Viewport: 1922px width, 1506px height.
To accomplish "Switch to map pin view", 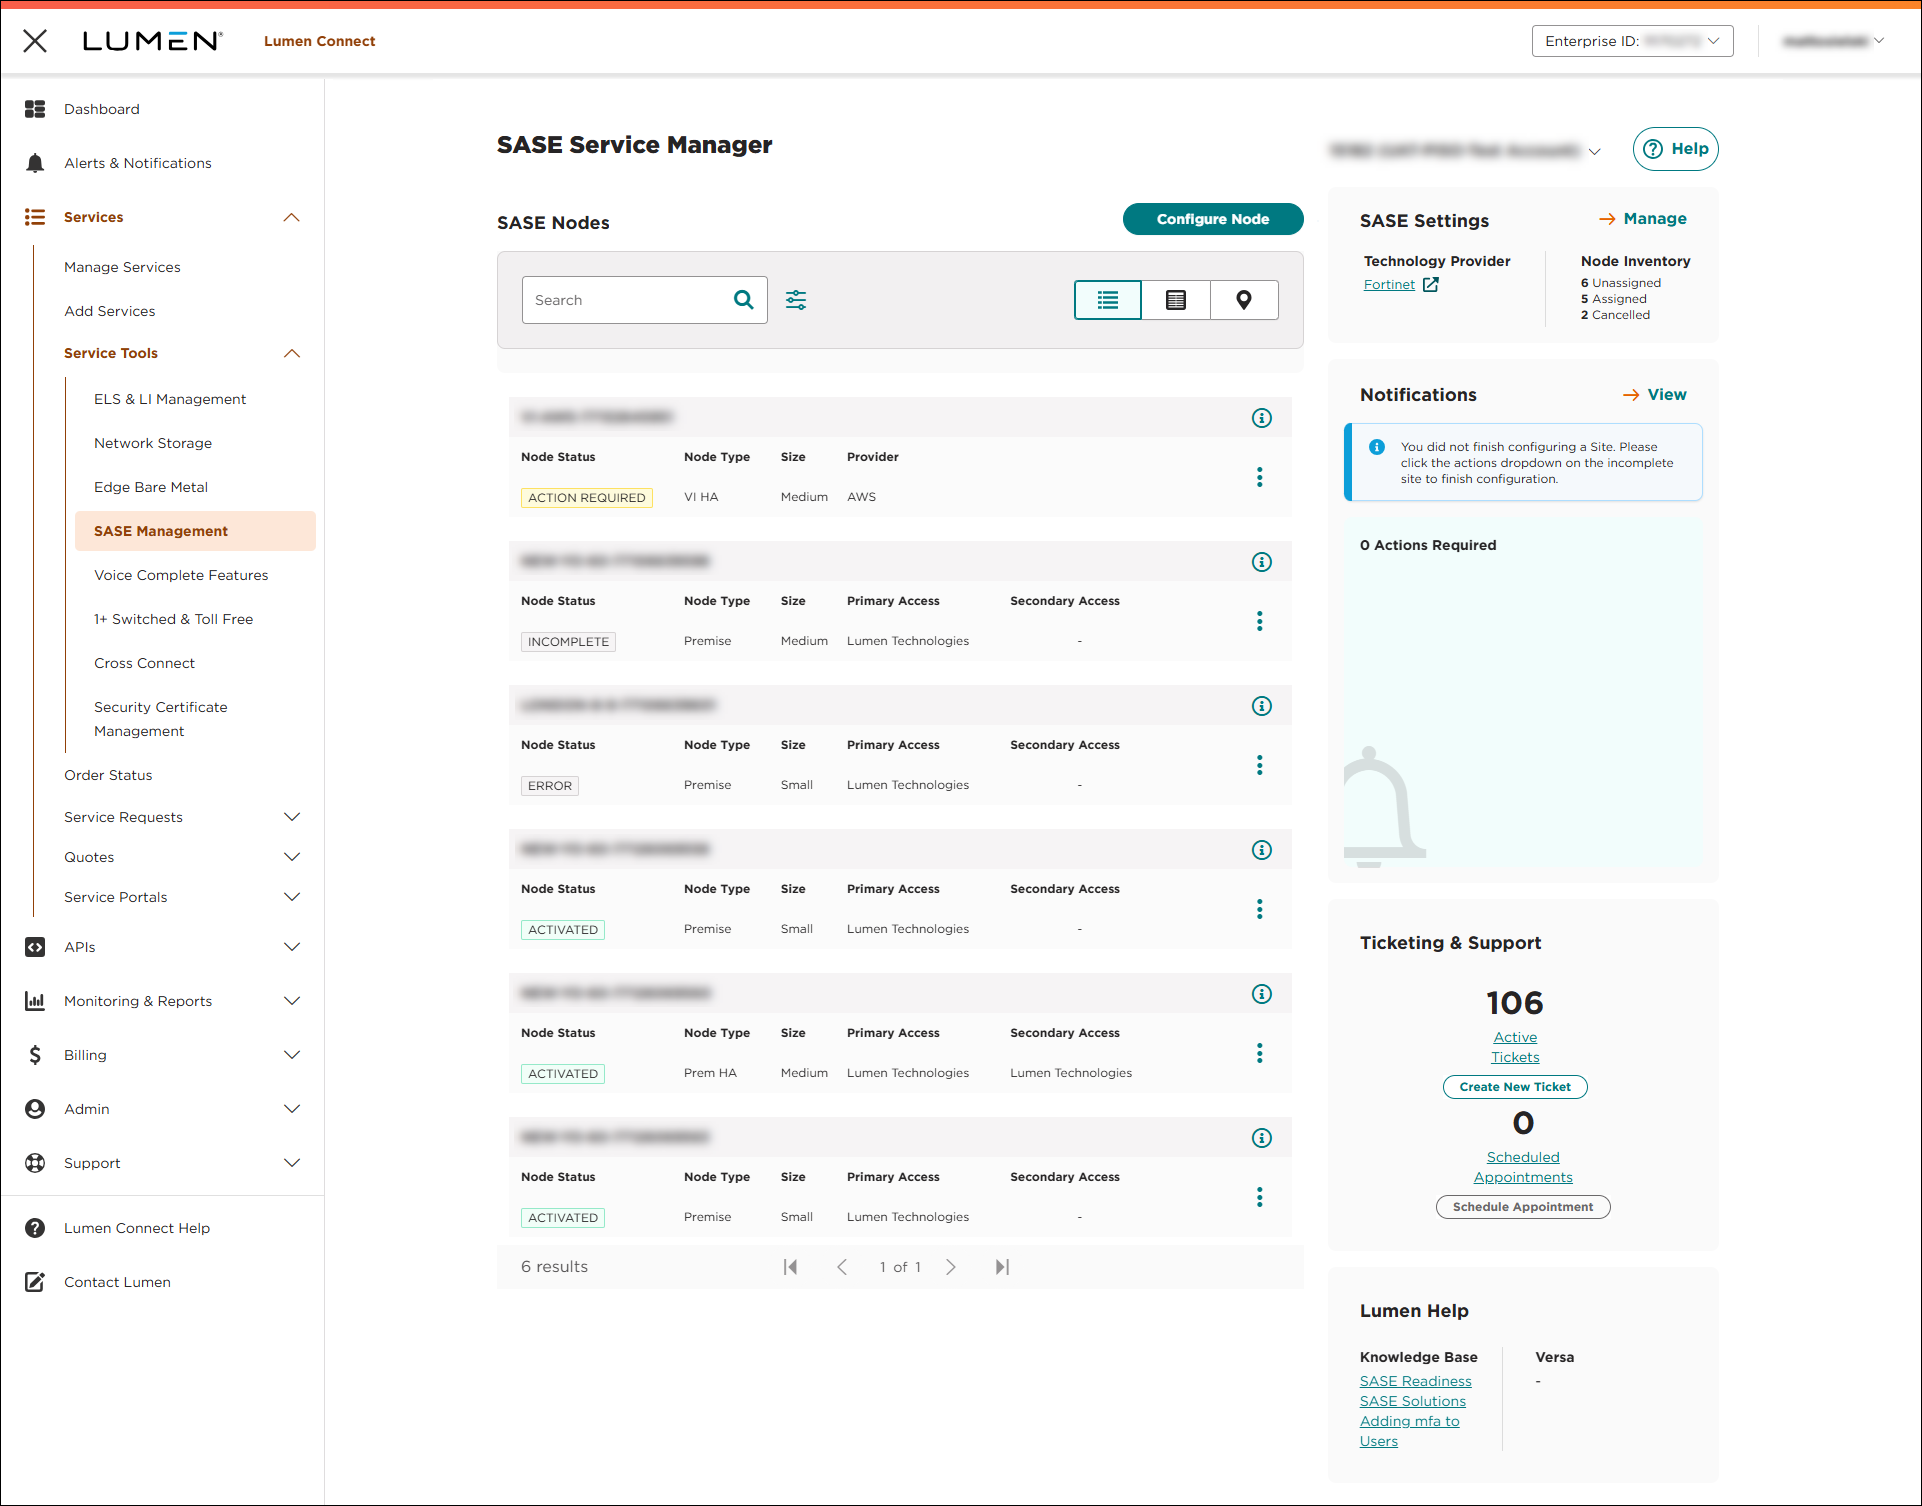I will click(x=1244, y=300).
